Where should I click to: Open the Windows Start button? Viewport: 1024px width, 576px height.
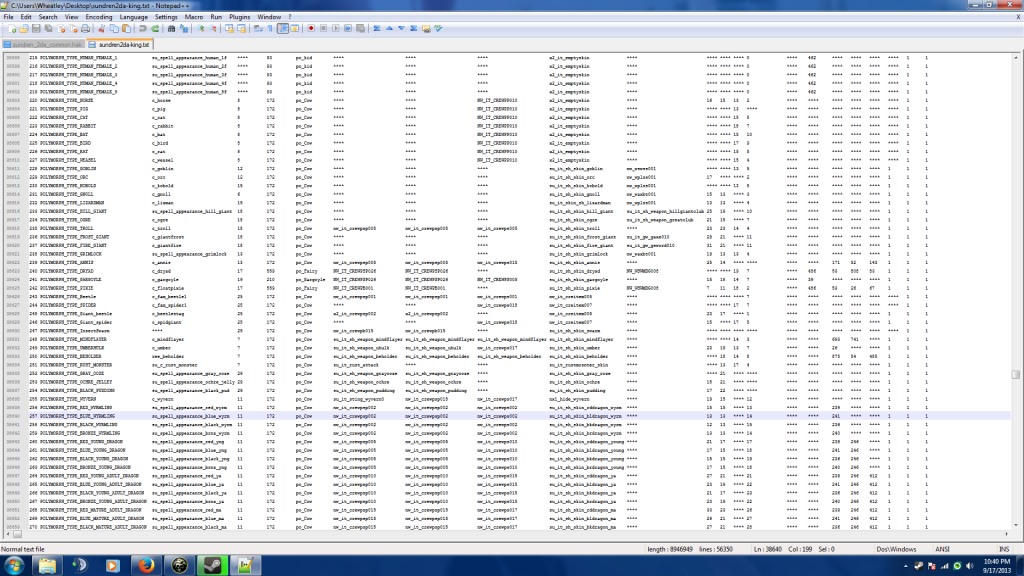click(x=16, y=564)
